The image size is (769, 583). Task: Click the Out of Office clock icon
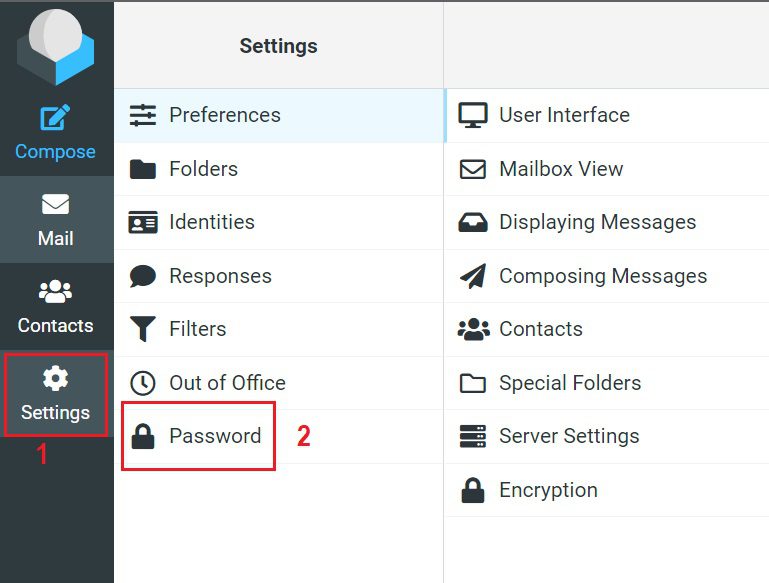pyautogui.click(x=143, y=383)
